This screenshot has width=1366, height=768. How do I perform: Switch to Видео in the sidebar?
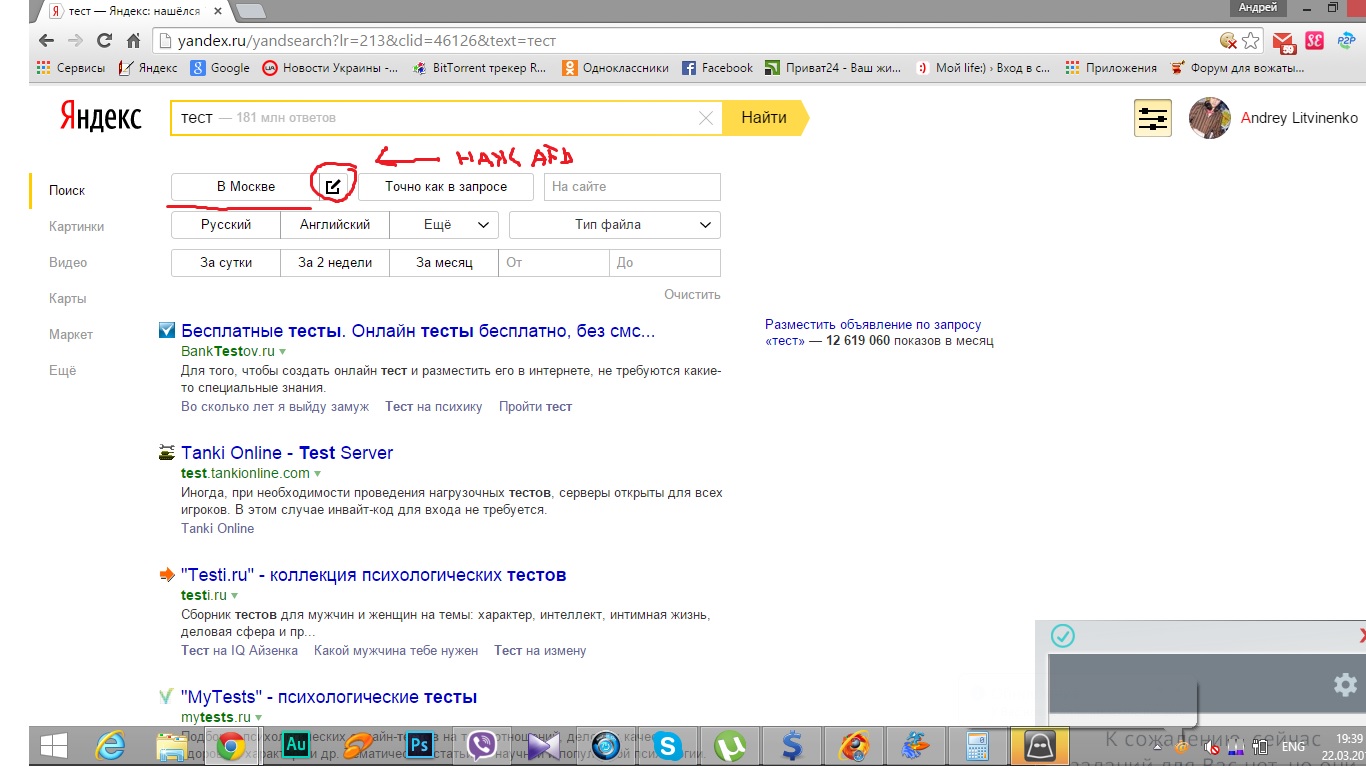click(68, 262)
